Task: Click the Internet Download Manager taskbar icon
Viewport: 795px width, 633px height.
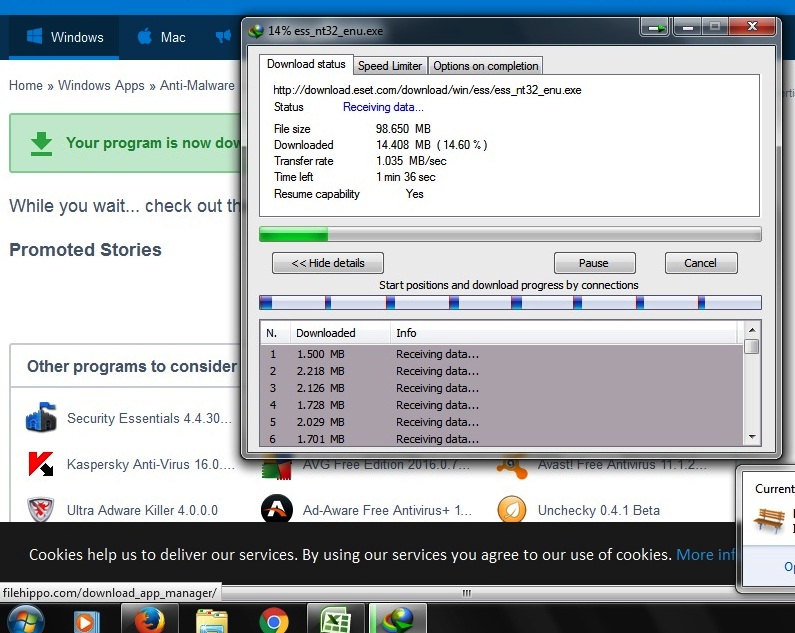Action: point(398,620)
